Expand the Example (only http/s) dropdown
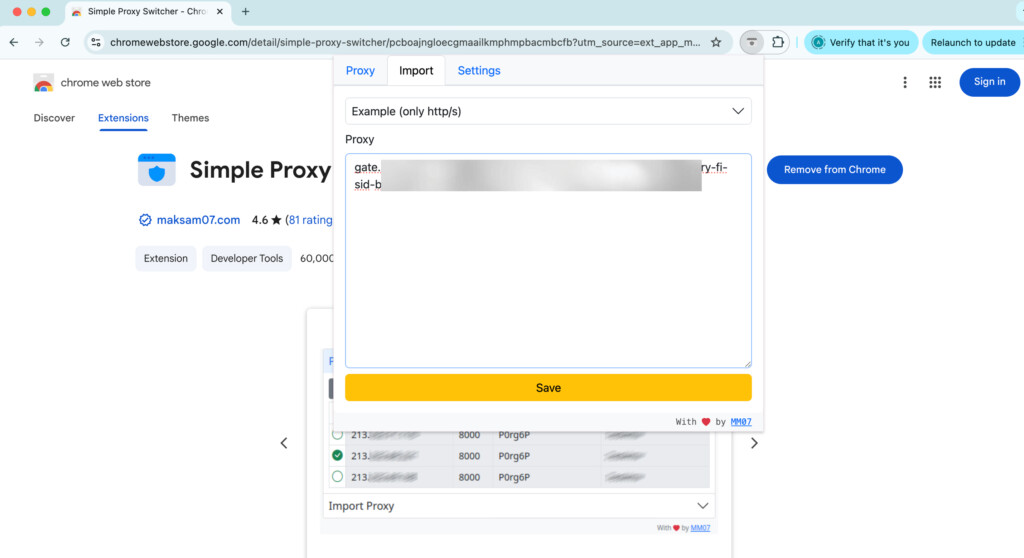The image size is (1024, 558). [548, 111]
